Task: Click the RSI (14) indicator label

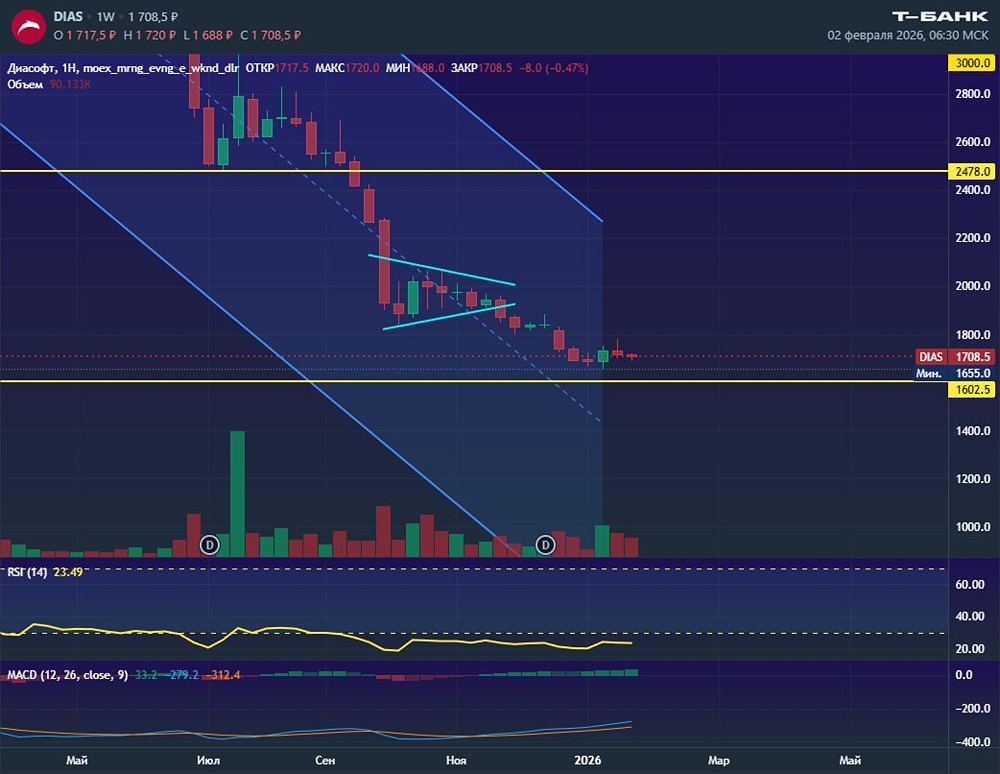Action: [27, 572]
